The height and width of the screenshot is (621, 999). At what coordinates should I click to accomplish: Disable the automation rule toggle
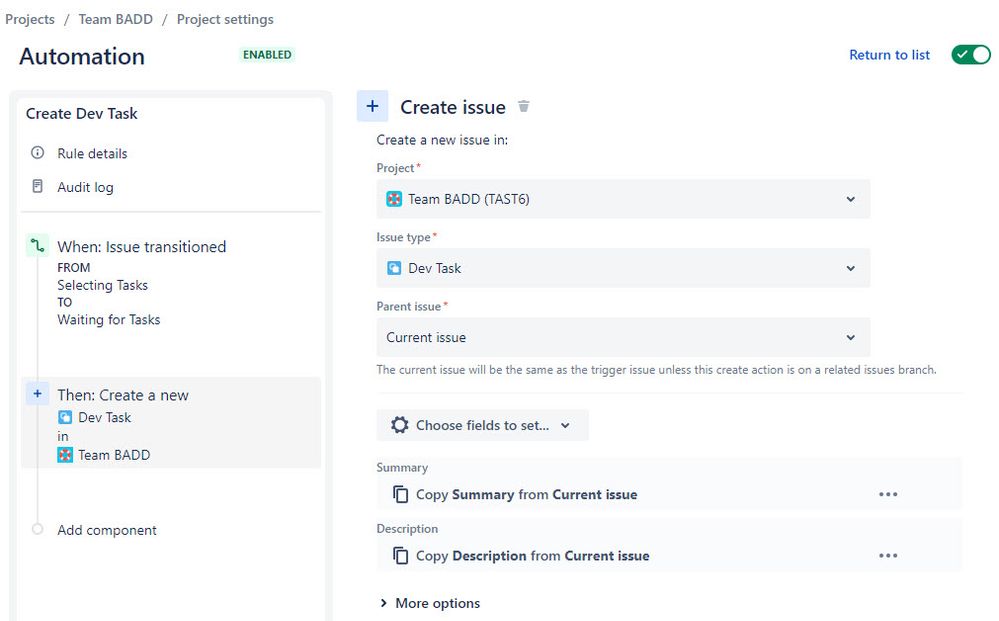(971, 55)
